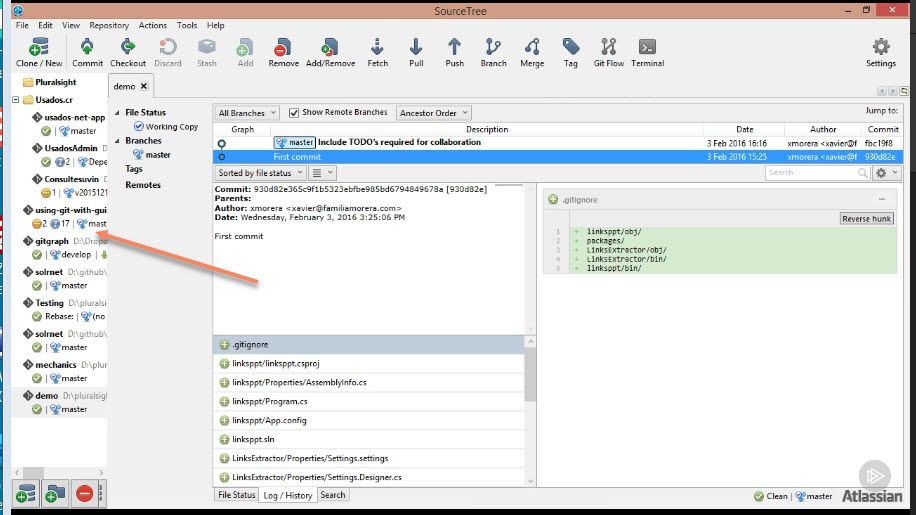The height and width of the screenshot is (515, 916).
Task: Switch to the Search bottom tab
Action: tap(333, 495)
